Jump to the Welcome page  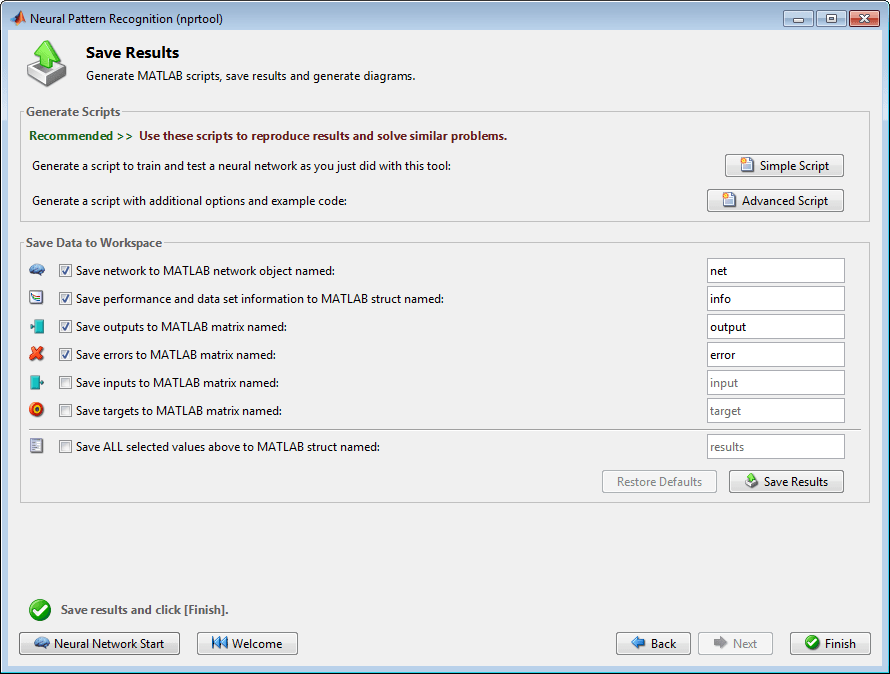click(x=247, y=644)
